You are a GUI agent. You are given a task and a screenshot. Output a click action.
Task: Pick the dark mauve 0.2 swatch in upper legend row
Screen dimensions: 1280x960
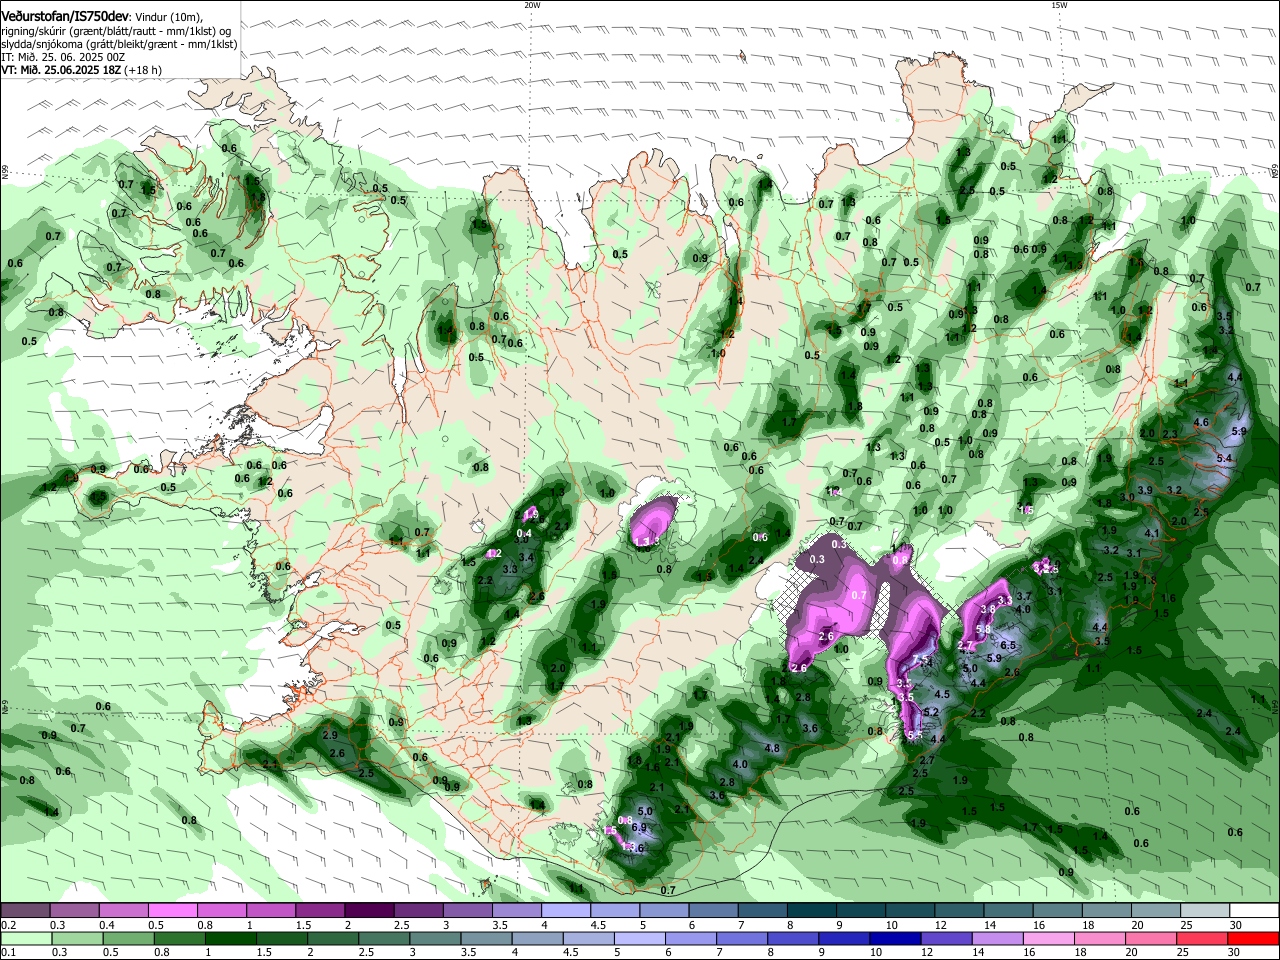pyautogui.click(x=26, y=911)
